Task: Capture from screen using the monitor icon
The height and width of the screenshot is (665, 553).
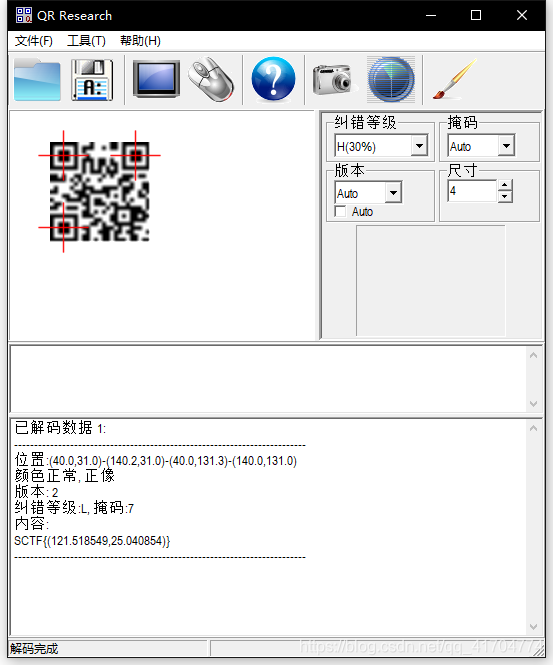Action: coord(156,79)
